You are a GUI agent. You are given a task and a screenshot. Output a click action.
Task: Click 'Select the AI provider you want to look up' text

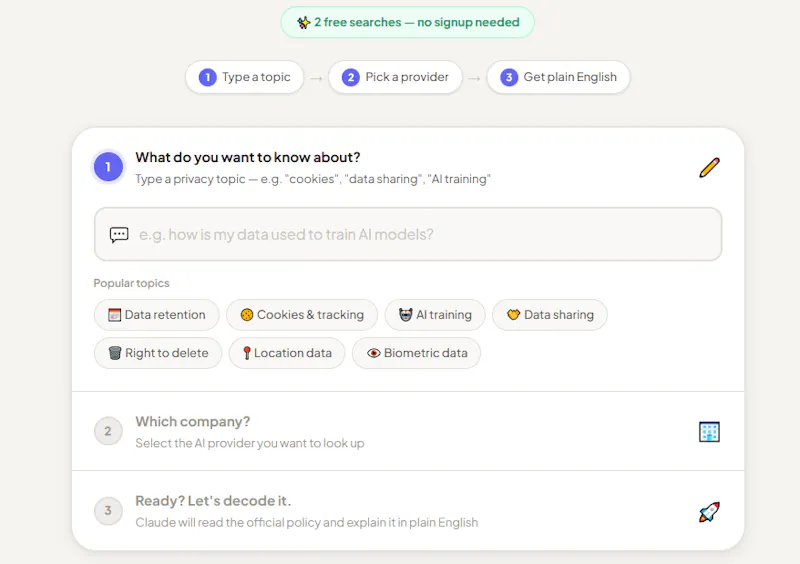[x=250, y=443]
